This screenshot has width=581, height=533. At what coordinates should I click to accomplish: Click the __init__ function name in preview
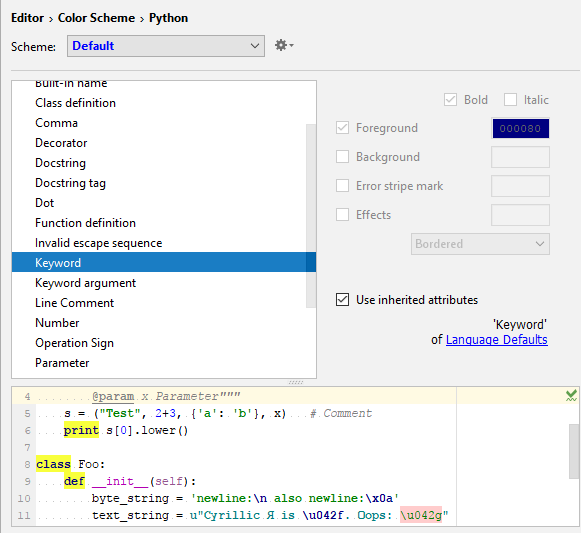click(x=120, y=481)
